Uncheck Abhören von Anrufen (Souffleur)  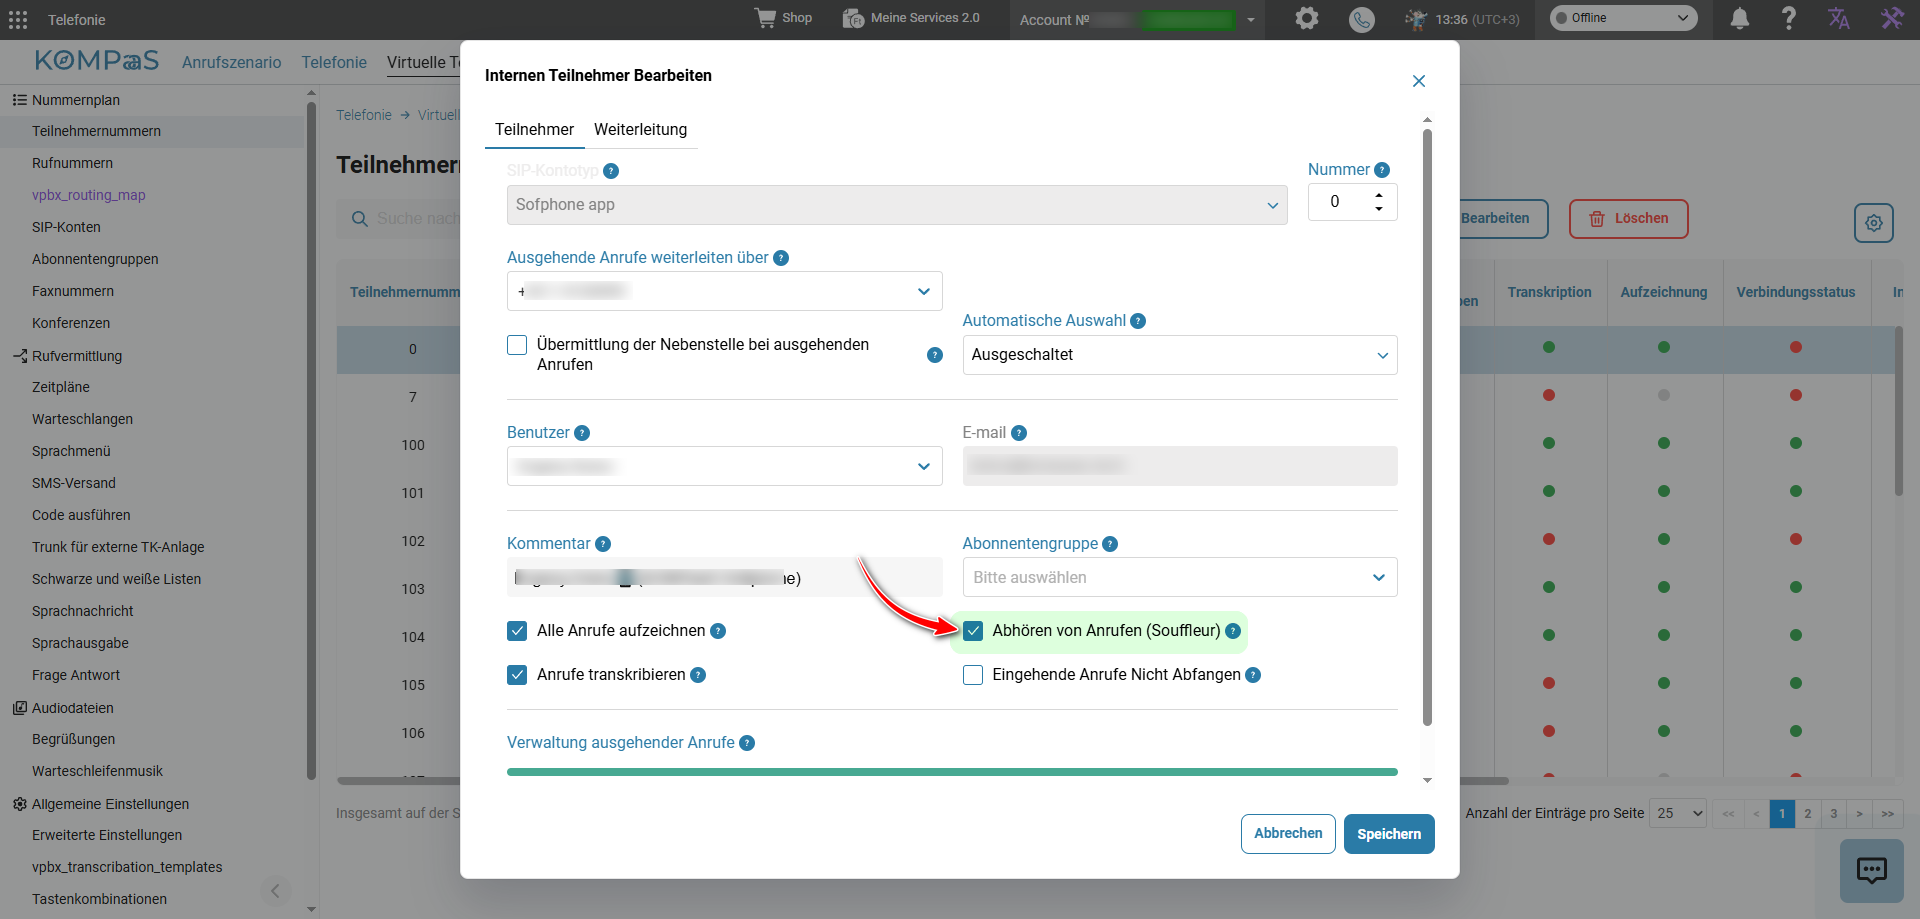(x=973, y=631)
